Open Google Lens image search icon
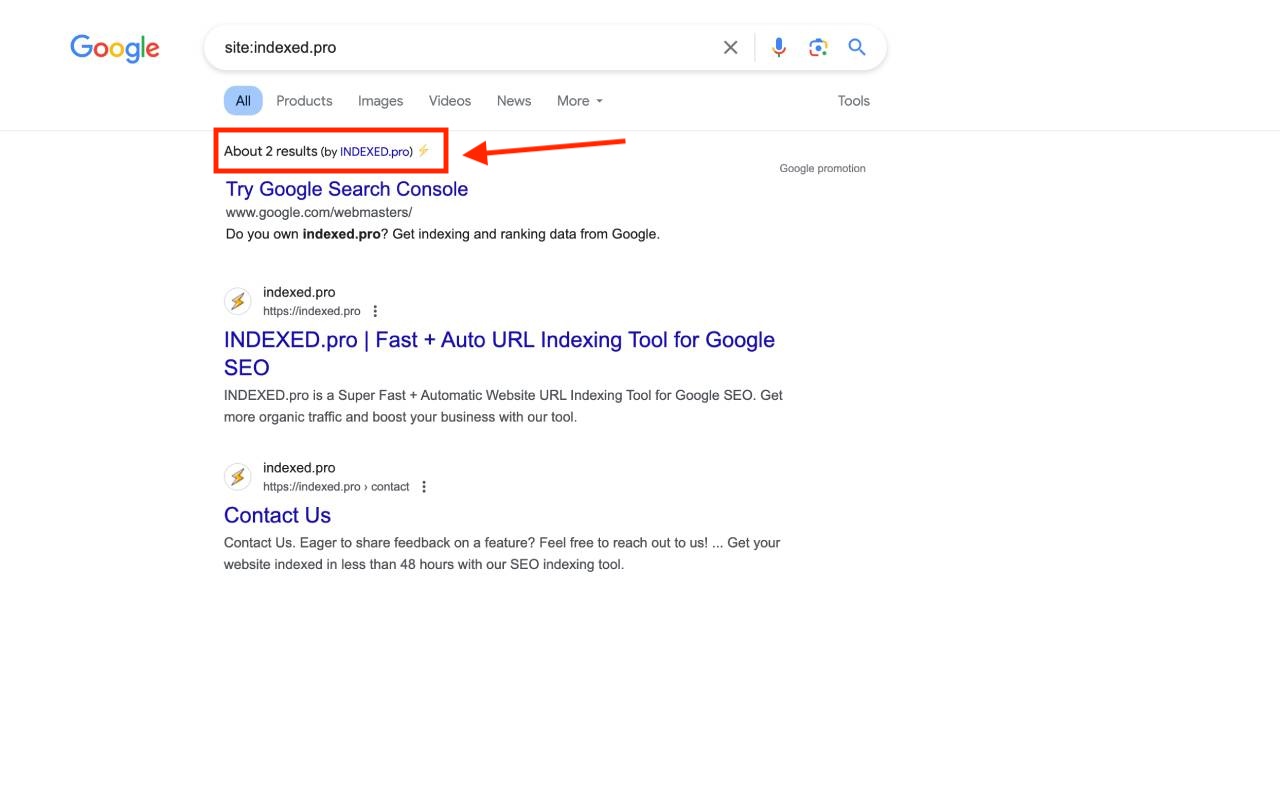Screen dimensions: 1280x800 [818, 47]
